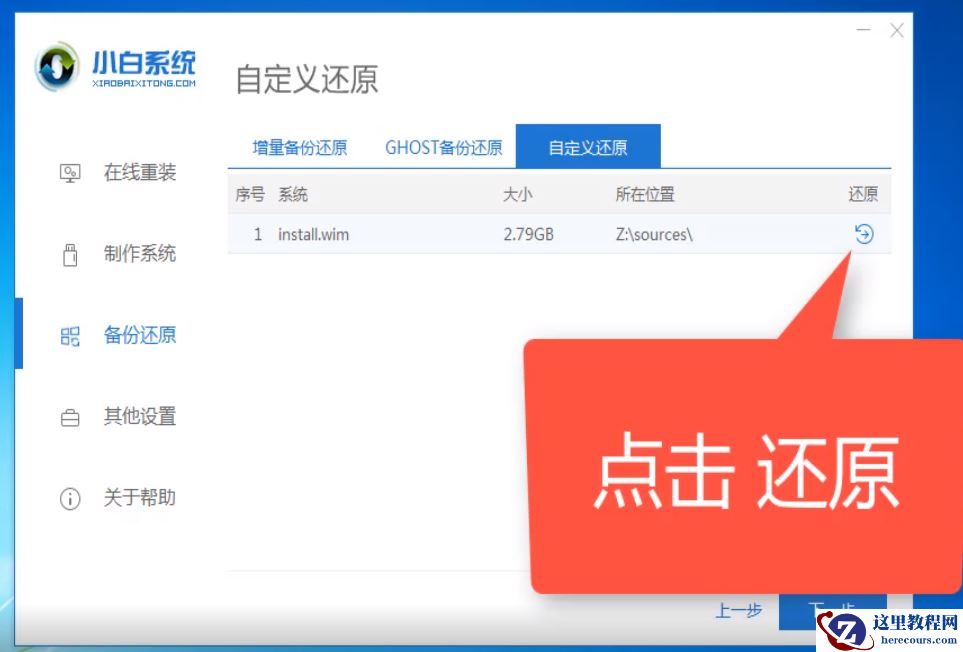The width and height of the screenshot is (963, 652).
Task: Select the 在线重装 monitor icon in sidebar
Action: [70, 172]
